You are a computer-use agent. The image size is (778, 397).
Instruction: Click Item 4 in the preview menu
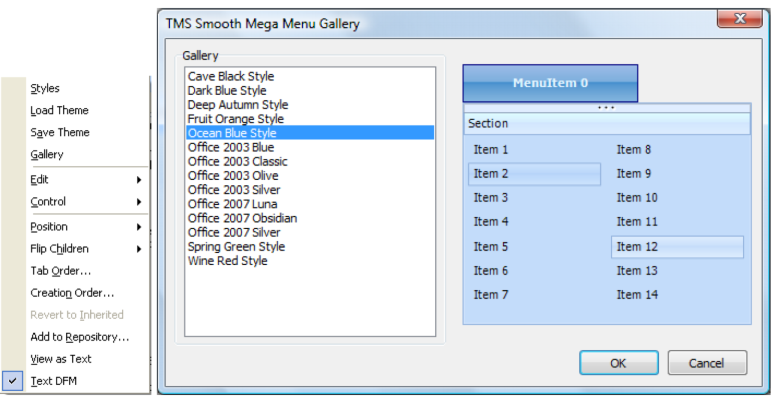point(491,222)
